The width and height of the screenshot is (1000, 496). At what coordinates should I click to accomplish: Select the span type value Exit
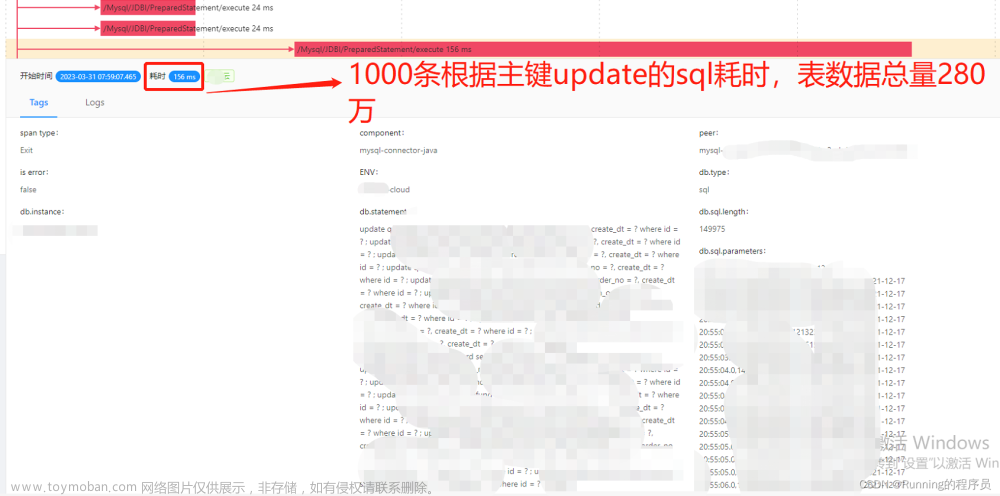tap(27, 150)
